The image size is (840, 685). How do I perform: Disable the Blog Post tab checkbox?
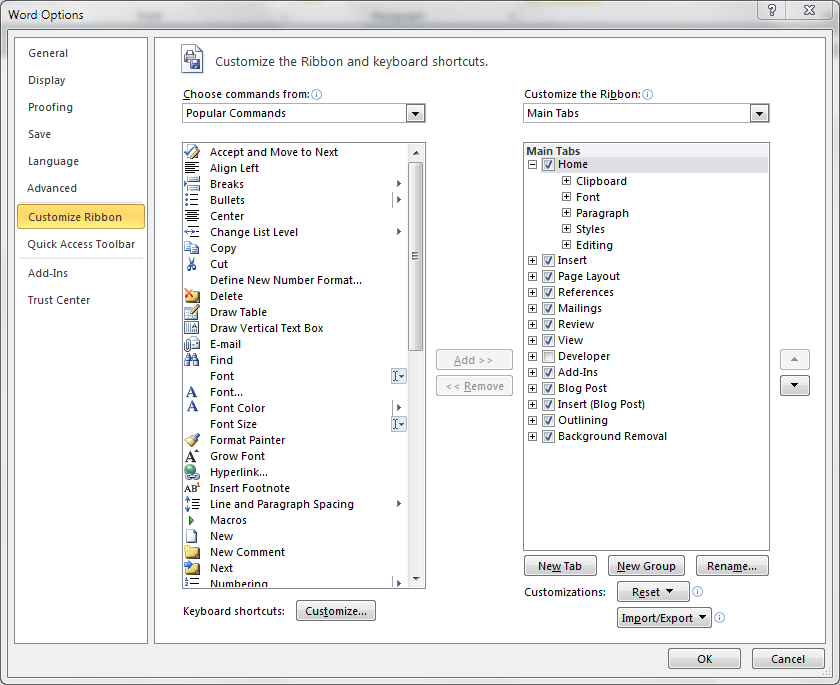546,388
